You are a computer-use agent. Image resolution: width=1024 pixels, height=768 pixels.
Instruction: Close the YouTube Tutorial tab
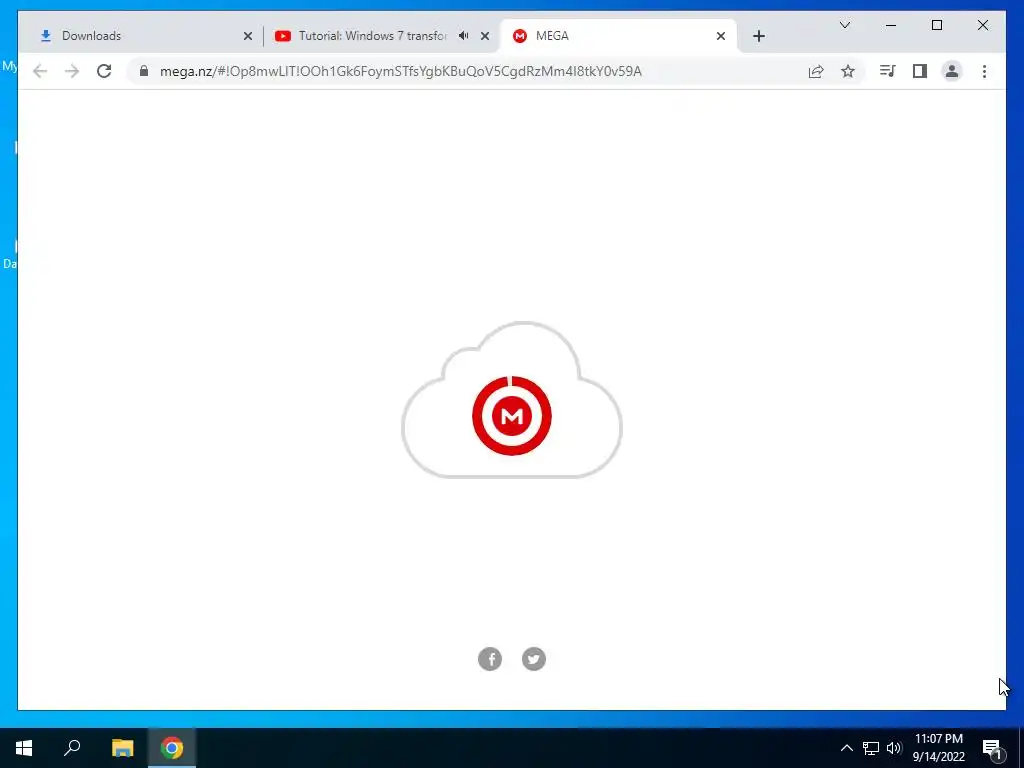485,36
